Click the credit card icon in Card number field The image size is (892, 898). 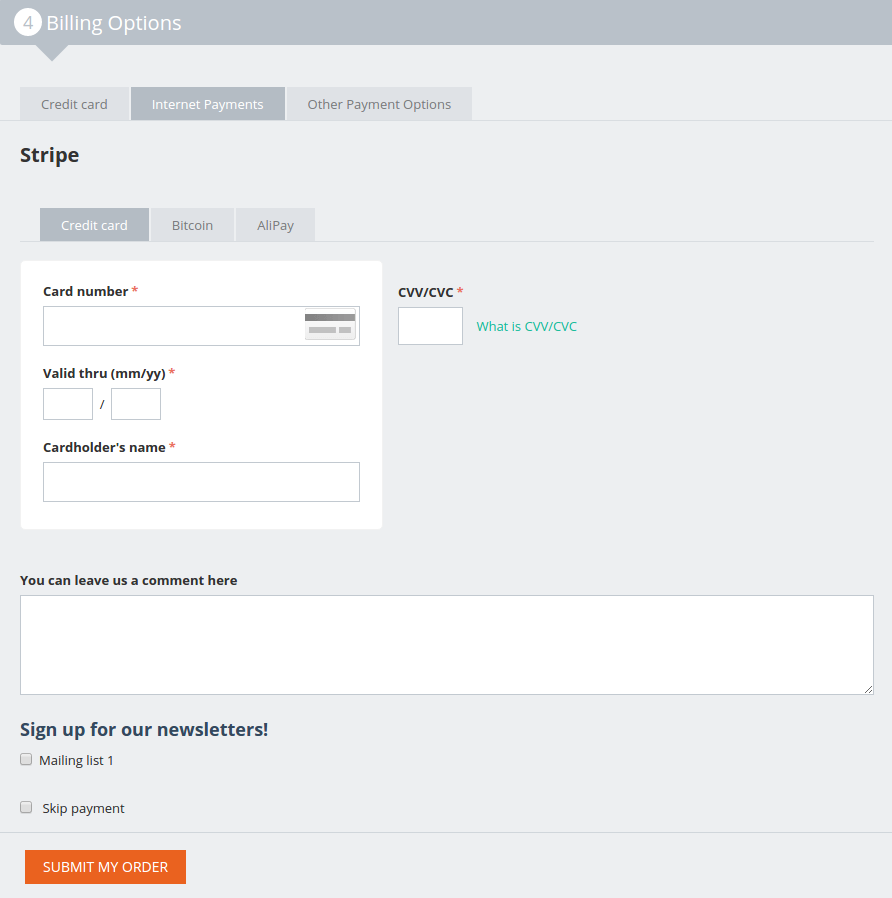(330, 325)
